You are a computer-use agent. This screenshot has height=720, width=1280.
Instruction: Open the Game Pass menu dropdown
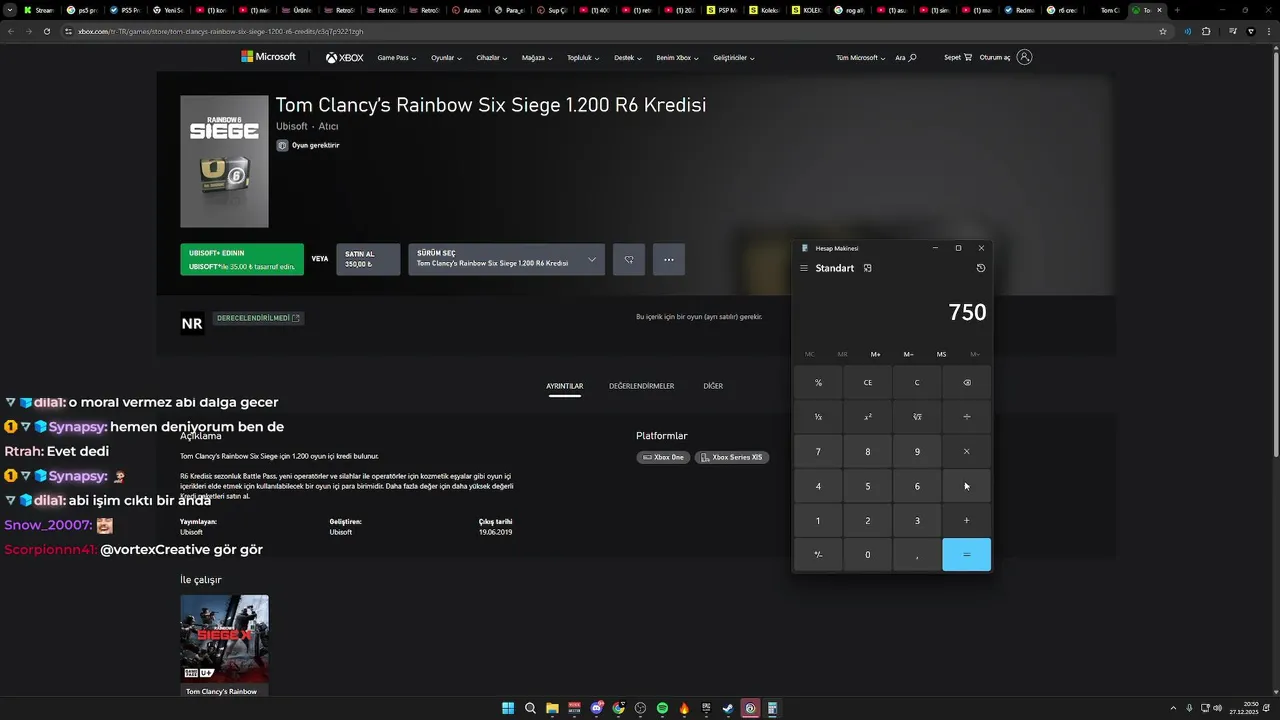point(395,58)
